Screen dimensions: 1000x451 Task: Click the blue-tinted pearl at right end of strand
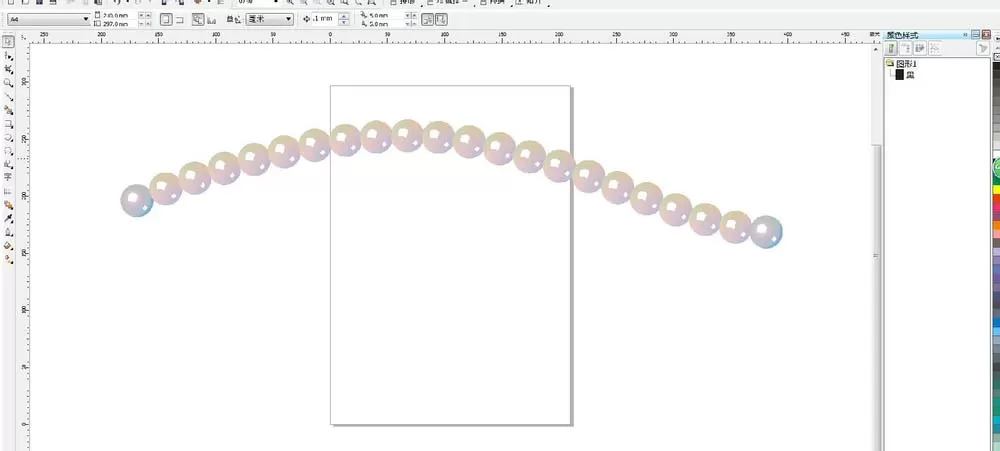766,232
